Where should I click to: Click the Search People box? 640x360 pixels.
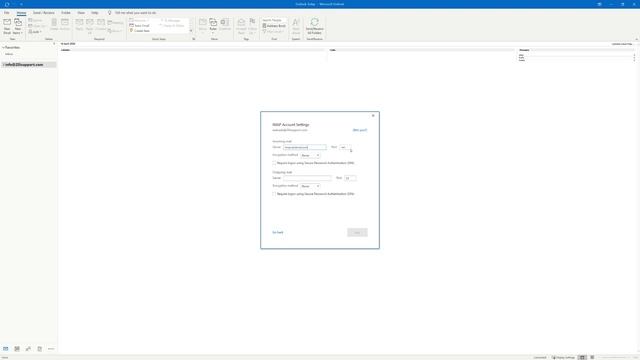[274, 20]
